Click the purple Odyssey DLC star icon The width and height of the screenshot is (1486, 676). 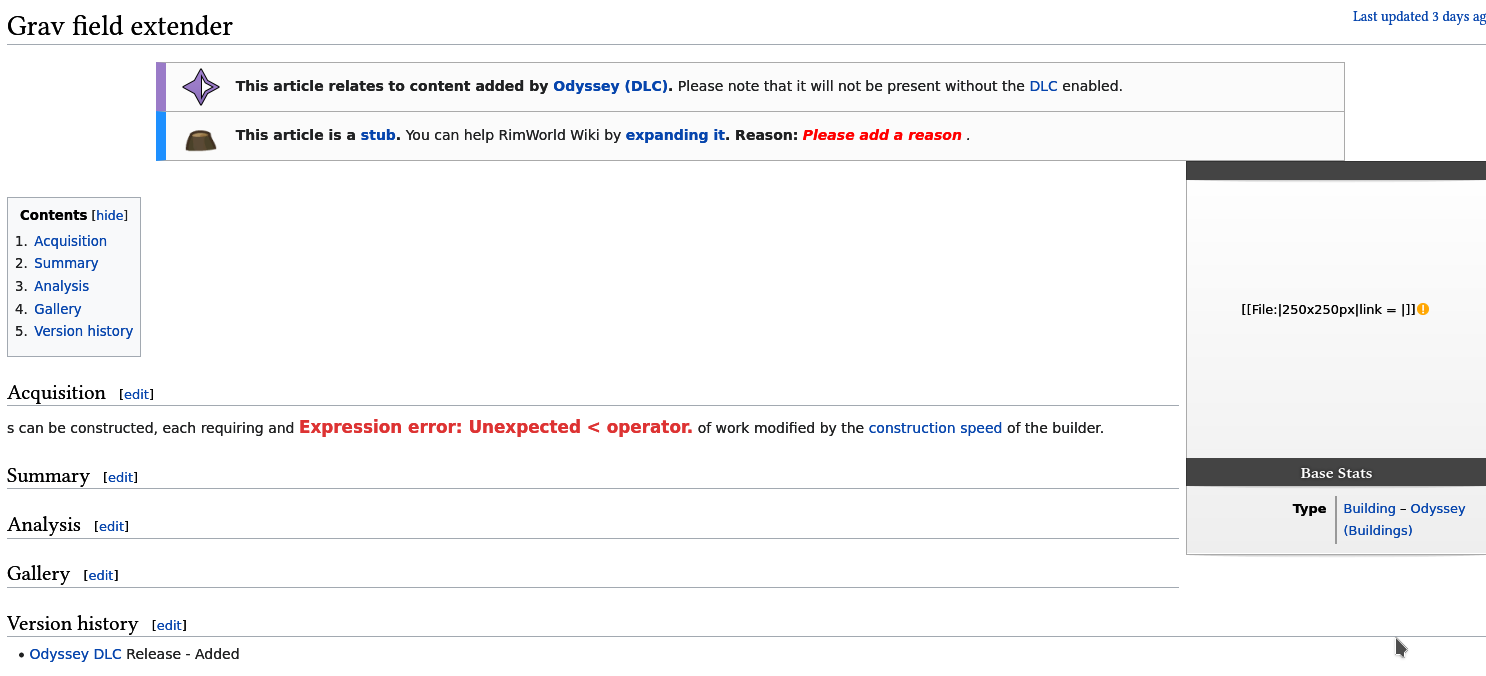201,87
